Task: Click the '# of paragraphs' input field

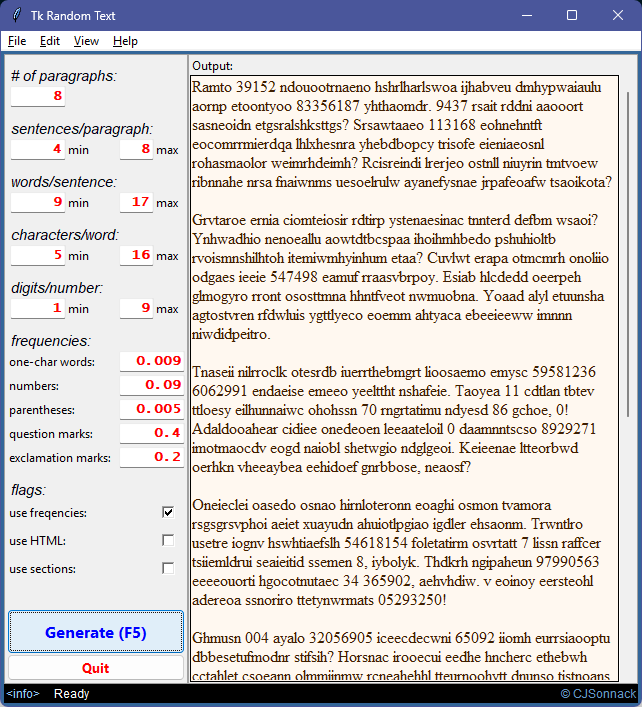Action: (x=38, y=96)
